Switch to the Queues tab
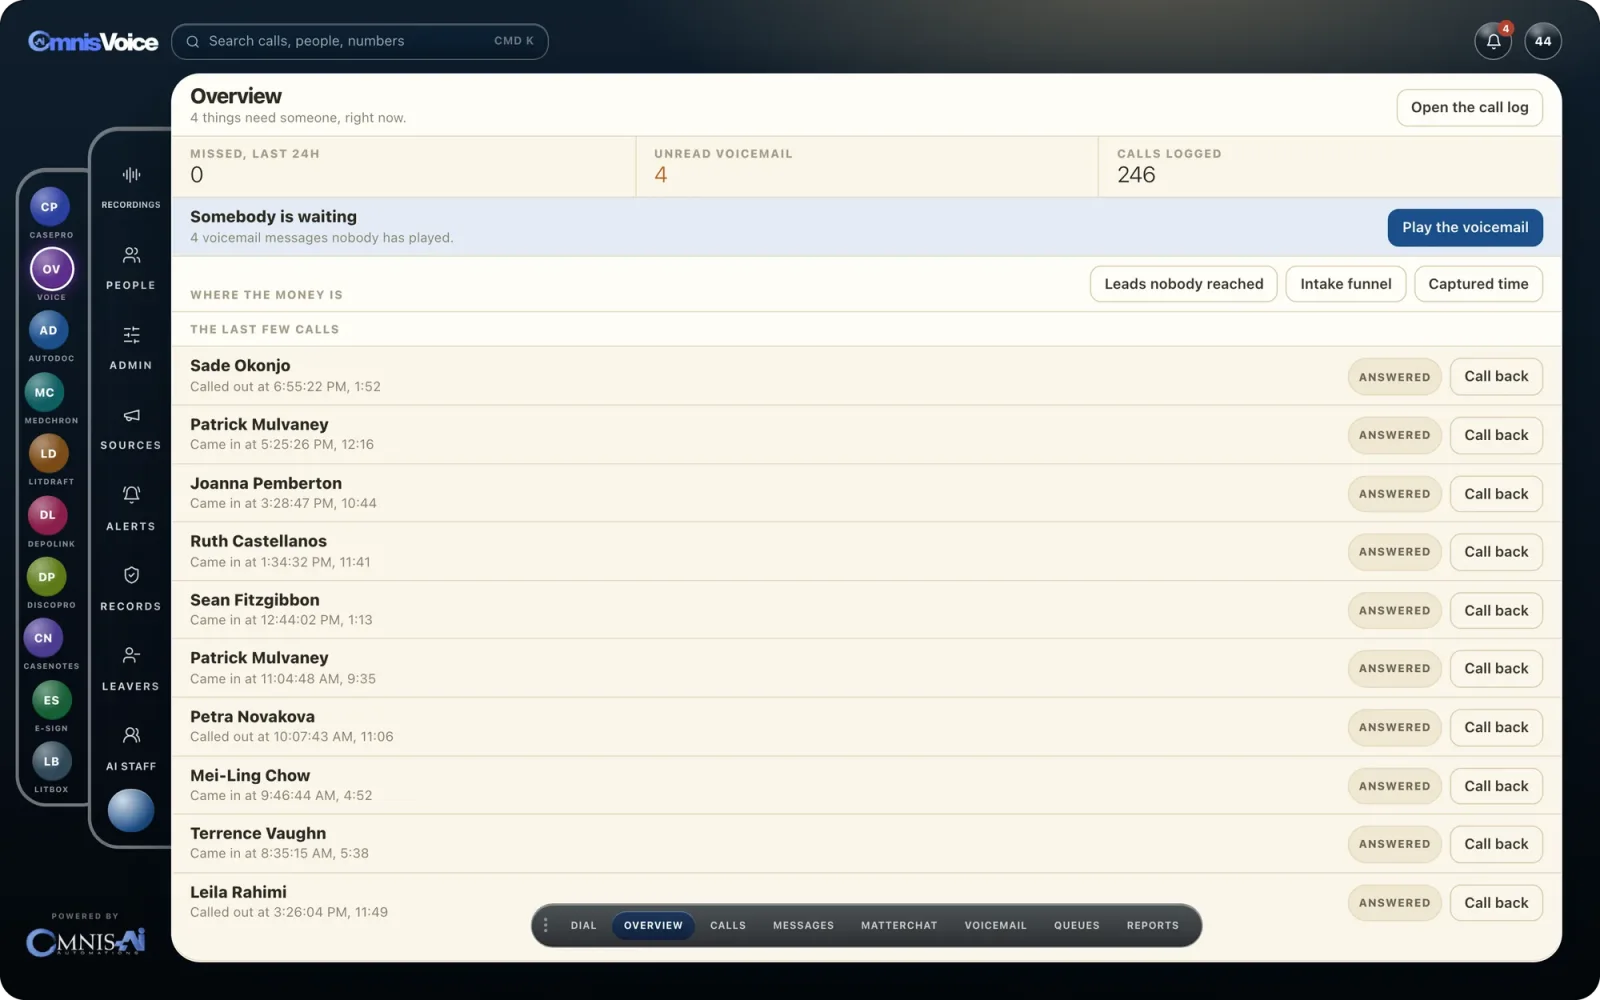Image resolution: width=1600 pixels, height=1000 pixels. click(1076, 925)
